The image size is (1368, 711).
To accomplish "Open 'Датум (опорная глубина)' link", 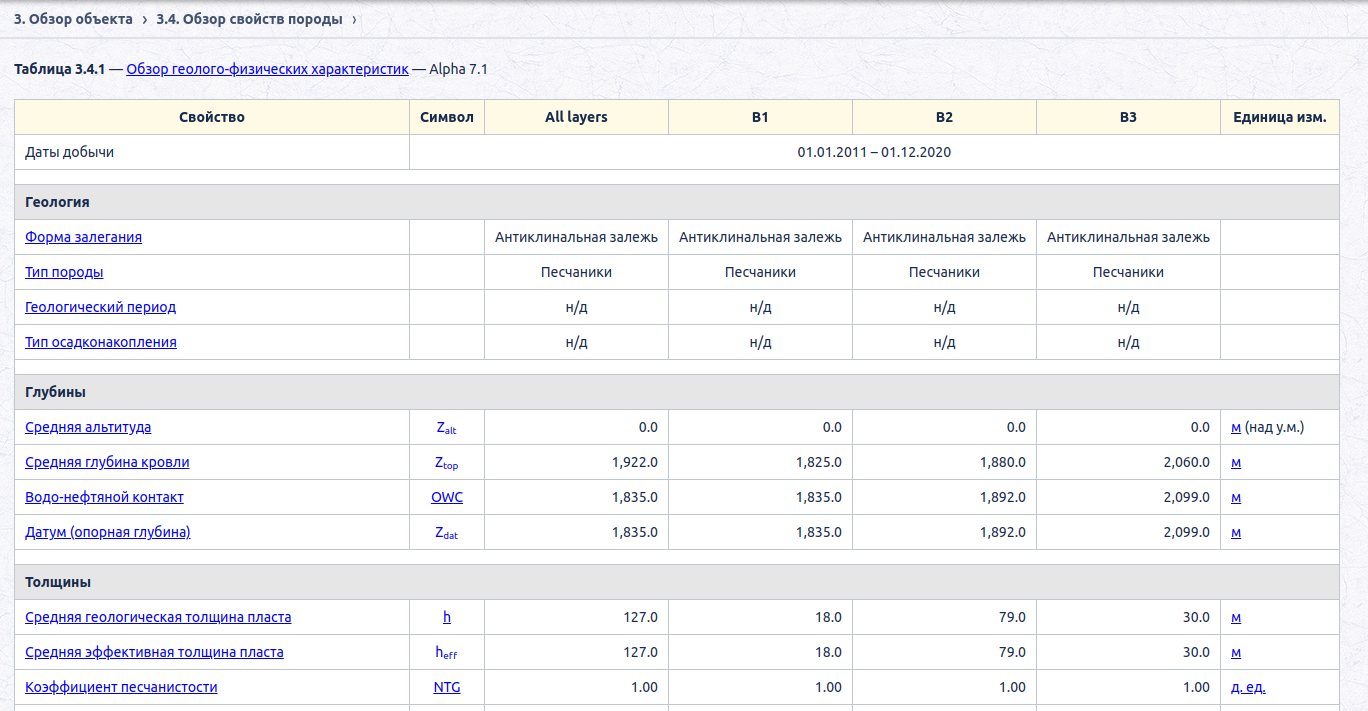I will [108, 532].
